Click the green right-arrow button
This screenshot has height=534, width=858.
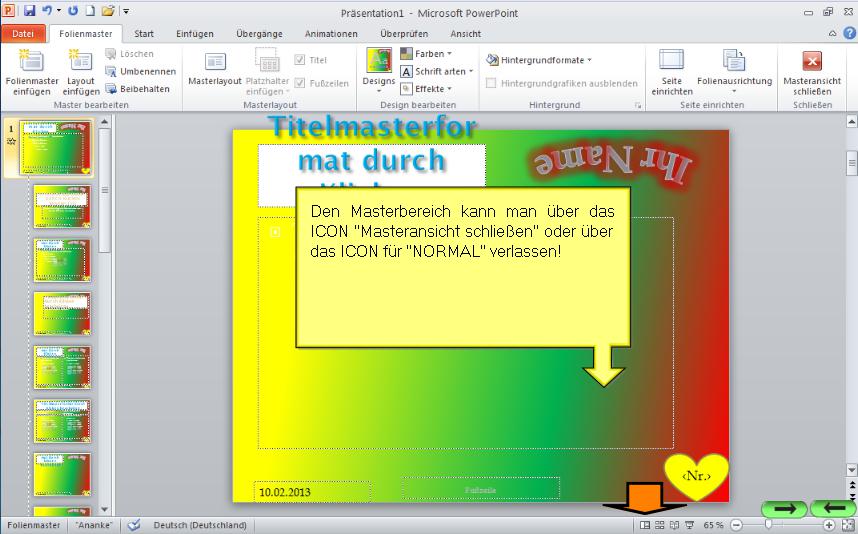783,508
